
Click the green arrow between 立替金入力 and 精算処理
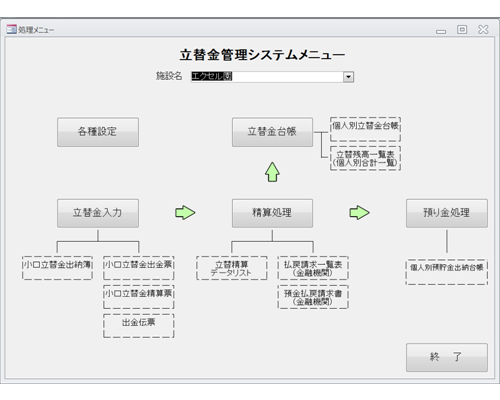(185, 213)
